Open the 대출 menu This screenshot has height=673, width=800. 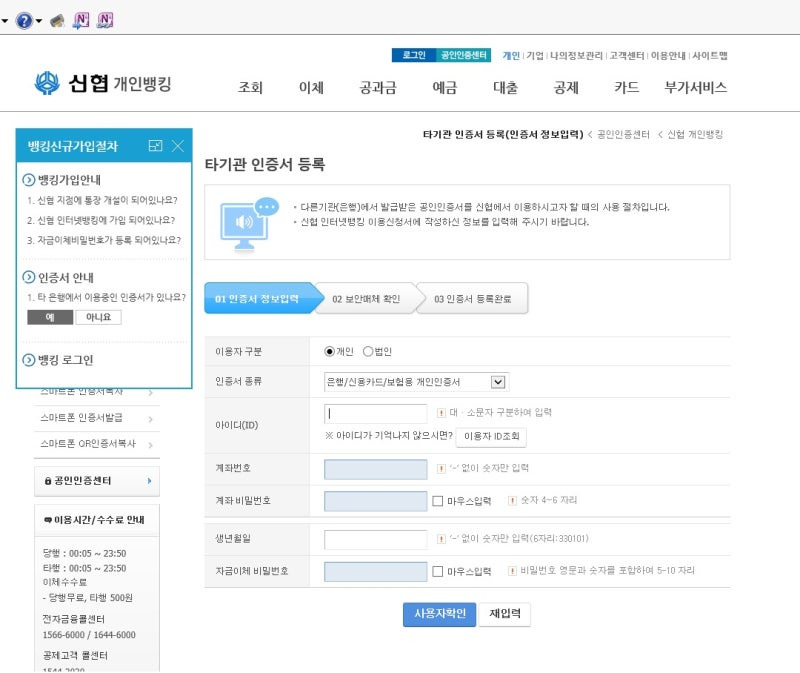pyautogui.click(x=506, y=88)
